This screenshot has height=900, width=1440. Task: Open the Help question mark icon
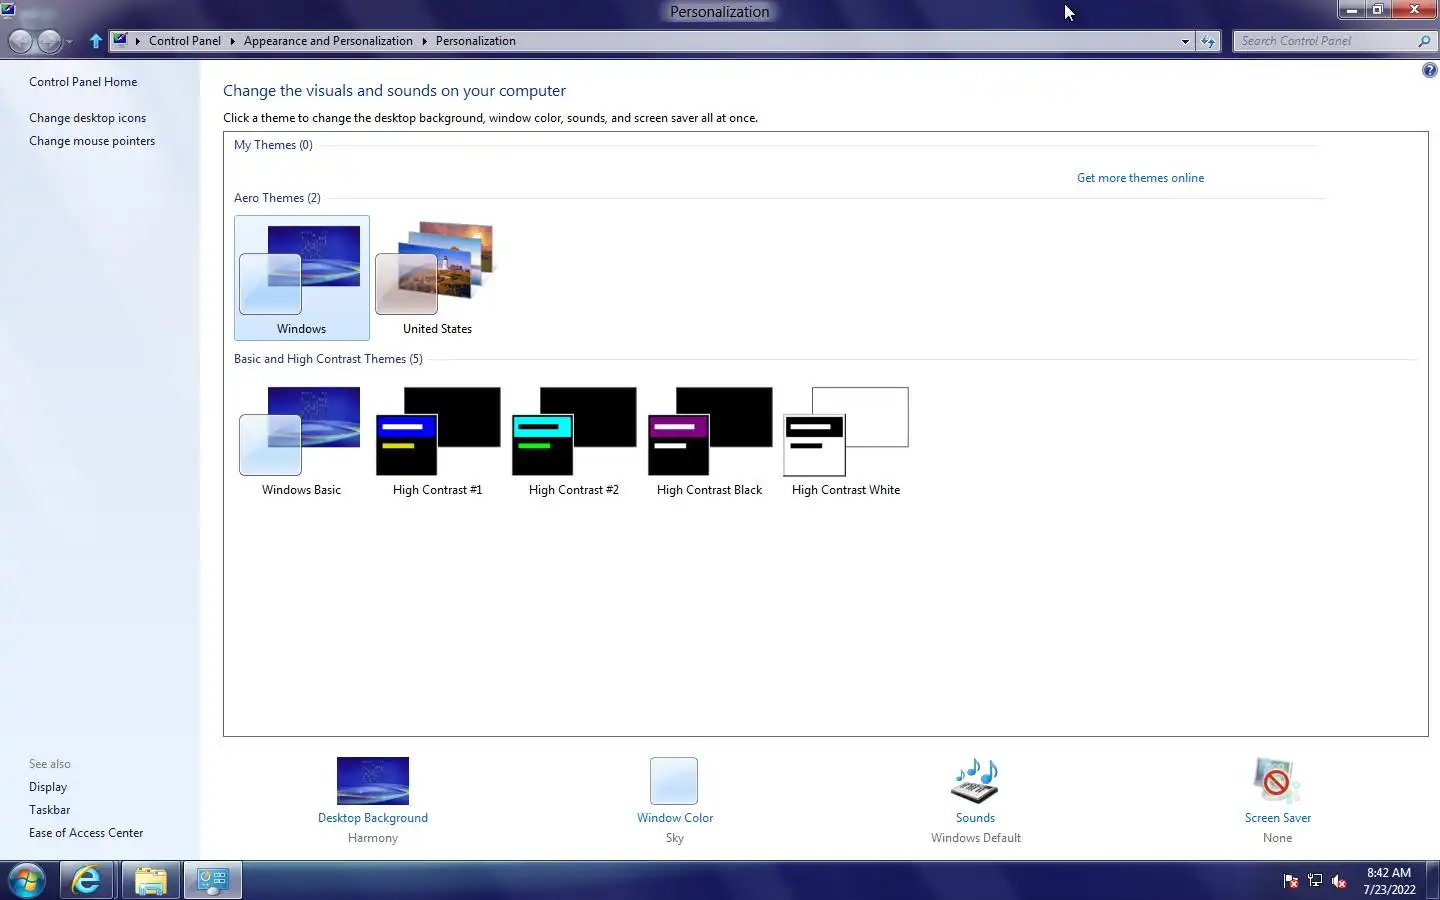[x=1429, y=70]
